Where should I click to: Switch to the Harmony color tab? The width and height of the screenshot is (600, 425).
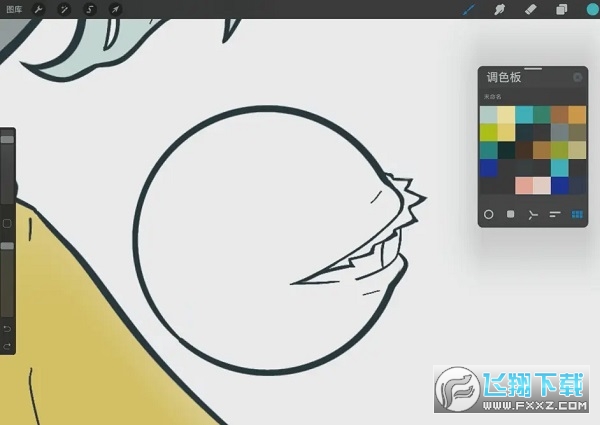pos(533,215)
